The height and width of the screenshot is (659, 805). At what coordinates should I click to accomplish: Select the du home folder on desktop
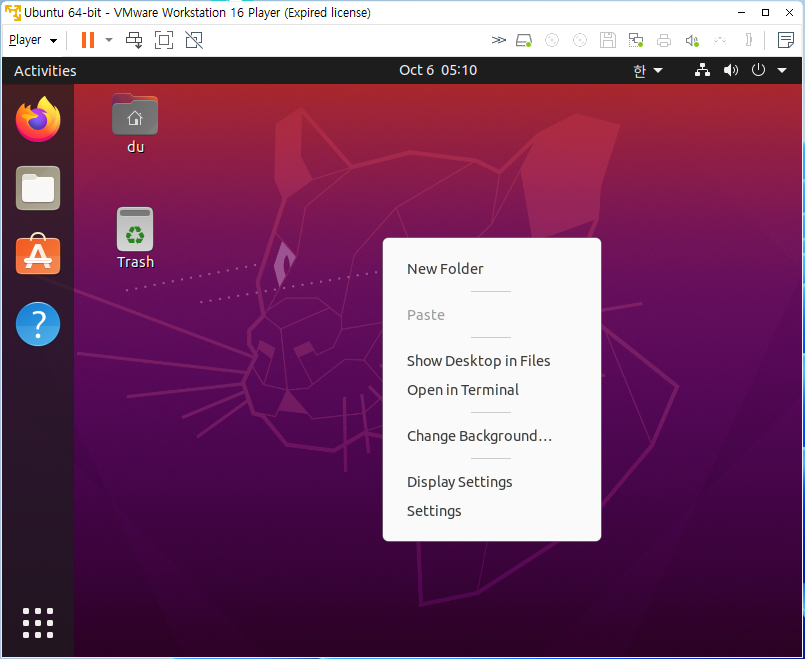pos(135,124)
